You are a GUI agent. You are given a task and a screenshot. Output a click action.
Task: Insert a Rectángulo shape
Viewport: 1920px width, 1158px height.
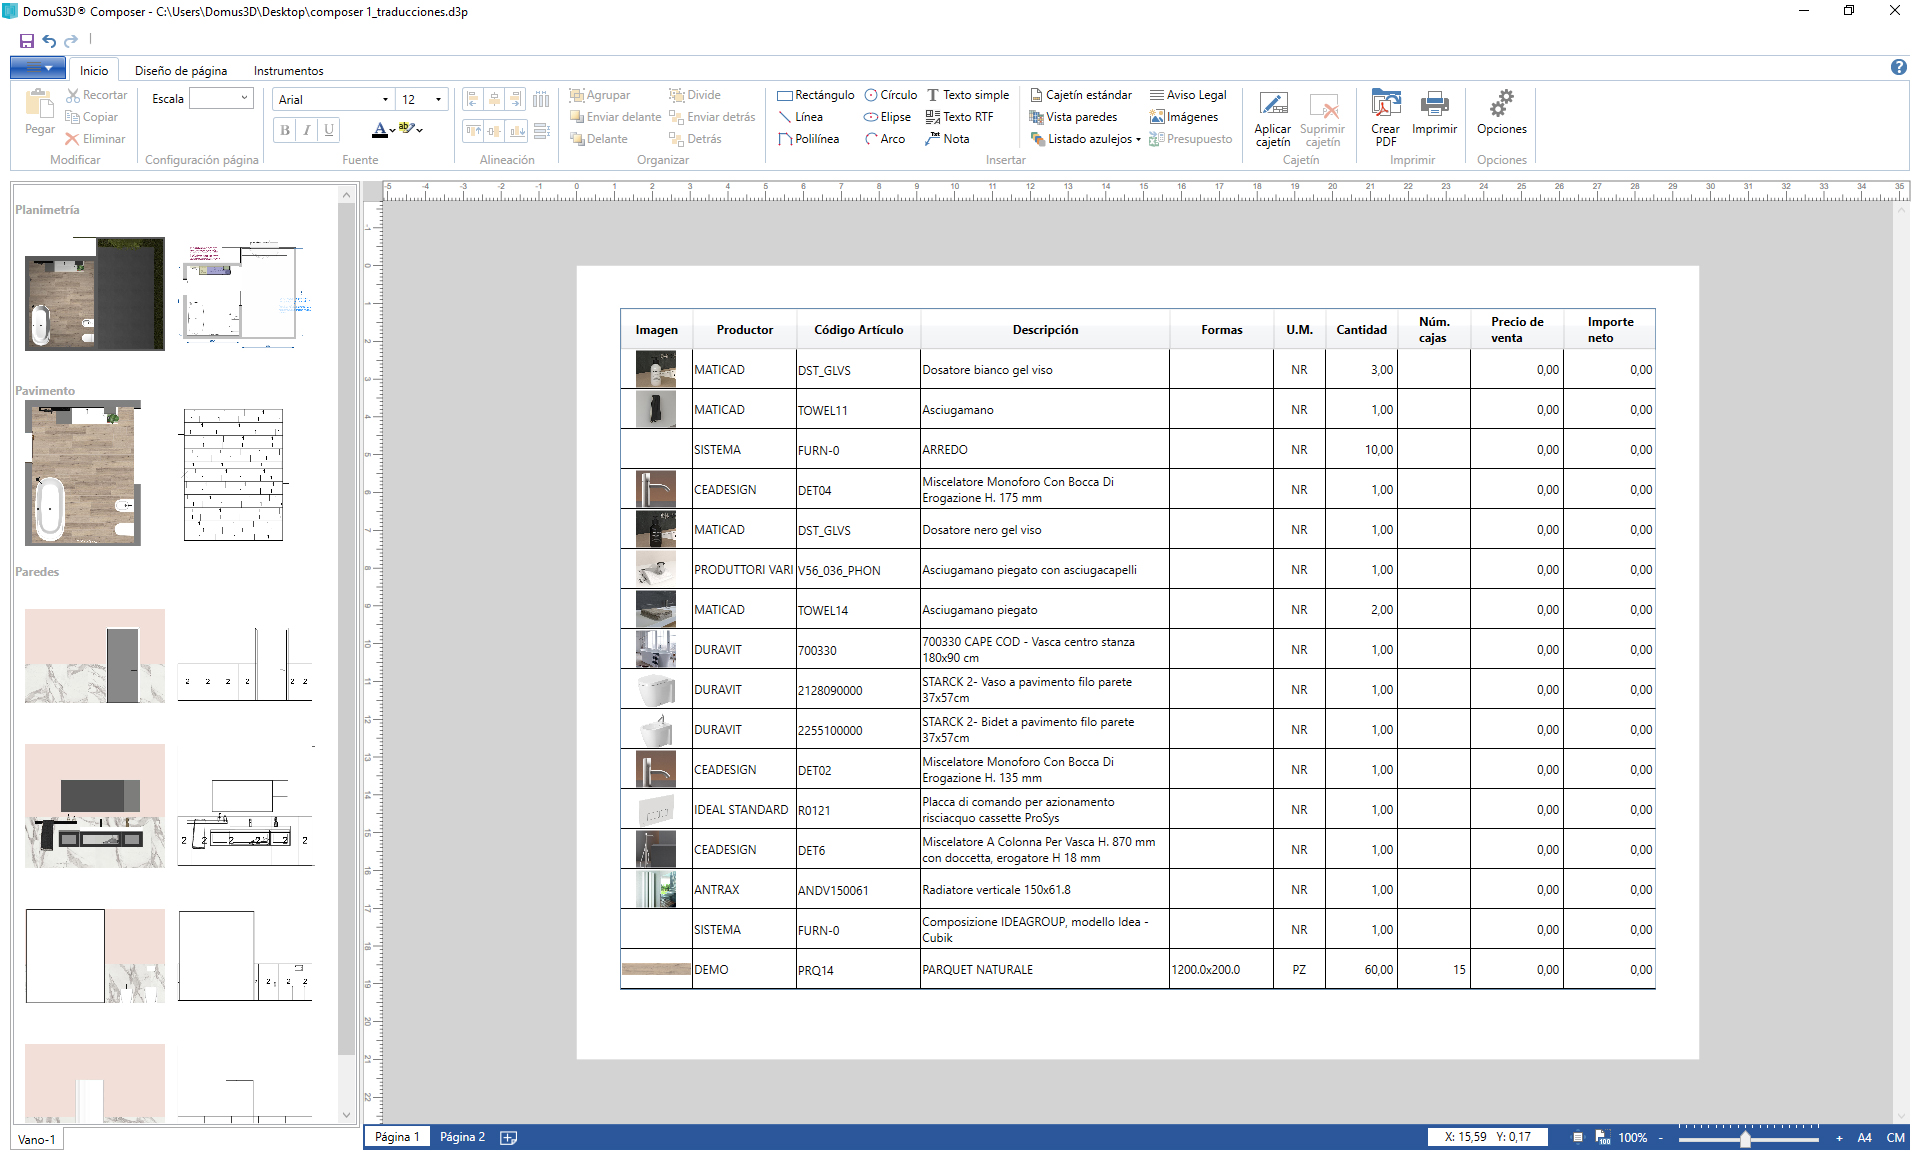pyautogui.click(x=816, y=95)
